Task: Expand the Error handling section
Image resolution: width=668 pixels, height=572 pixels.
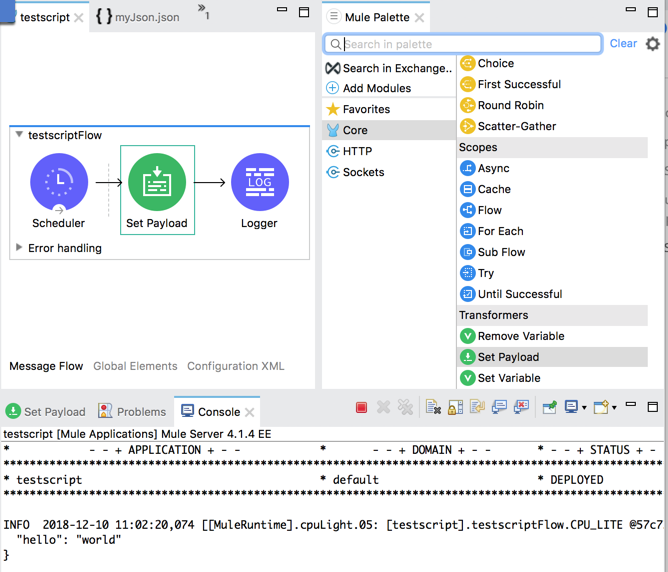Action: coord(19,248)
